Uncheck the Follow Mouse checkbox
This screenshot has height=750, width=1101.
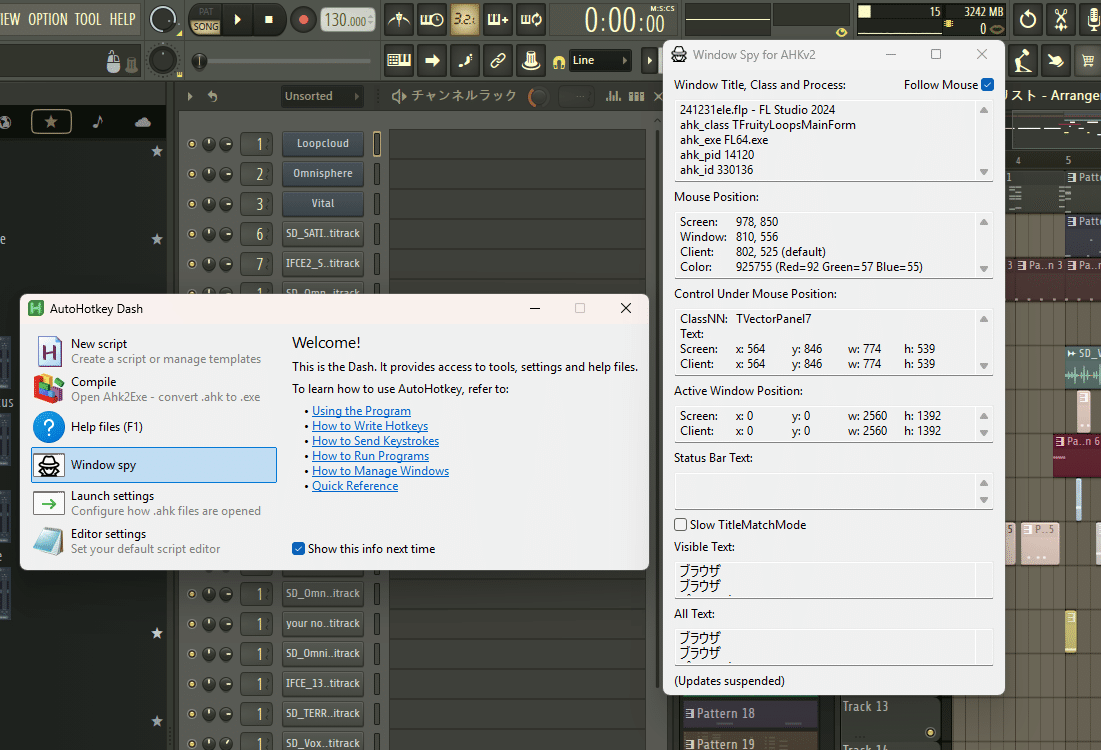point(987,84)
